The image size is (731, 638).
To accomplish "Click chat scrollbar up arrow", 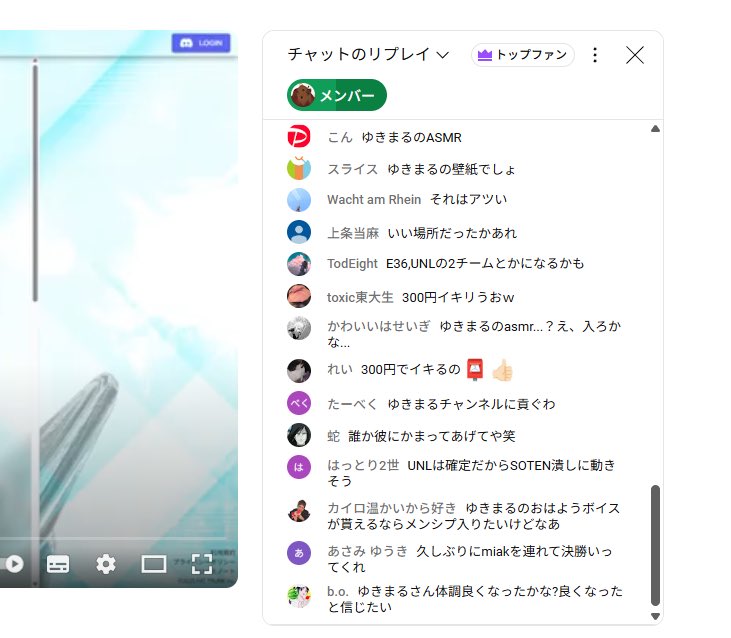I will click(x=655, y=129).
